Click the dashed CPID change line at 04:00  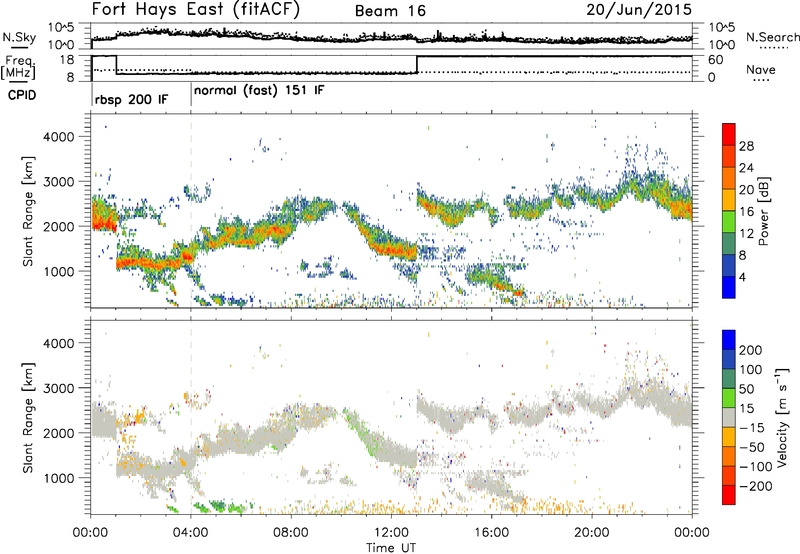point(191,211)
